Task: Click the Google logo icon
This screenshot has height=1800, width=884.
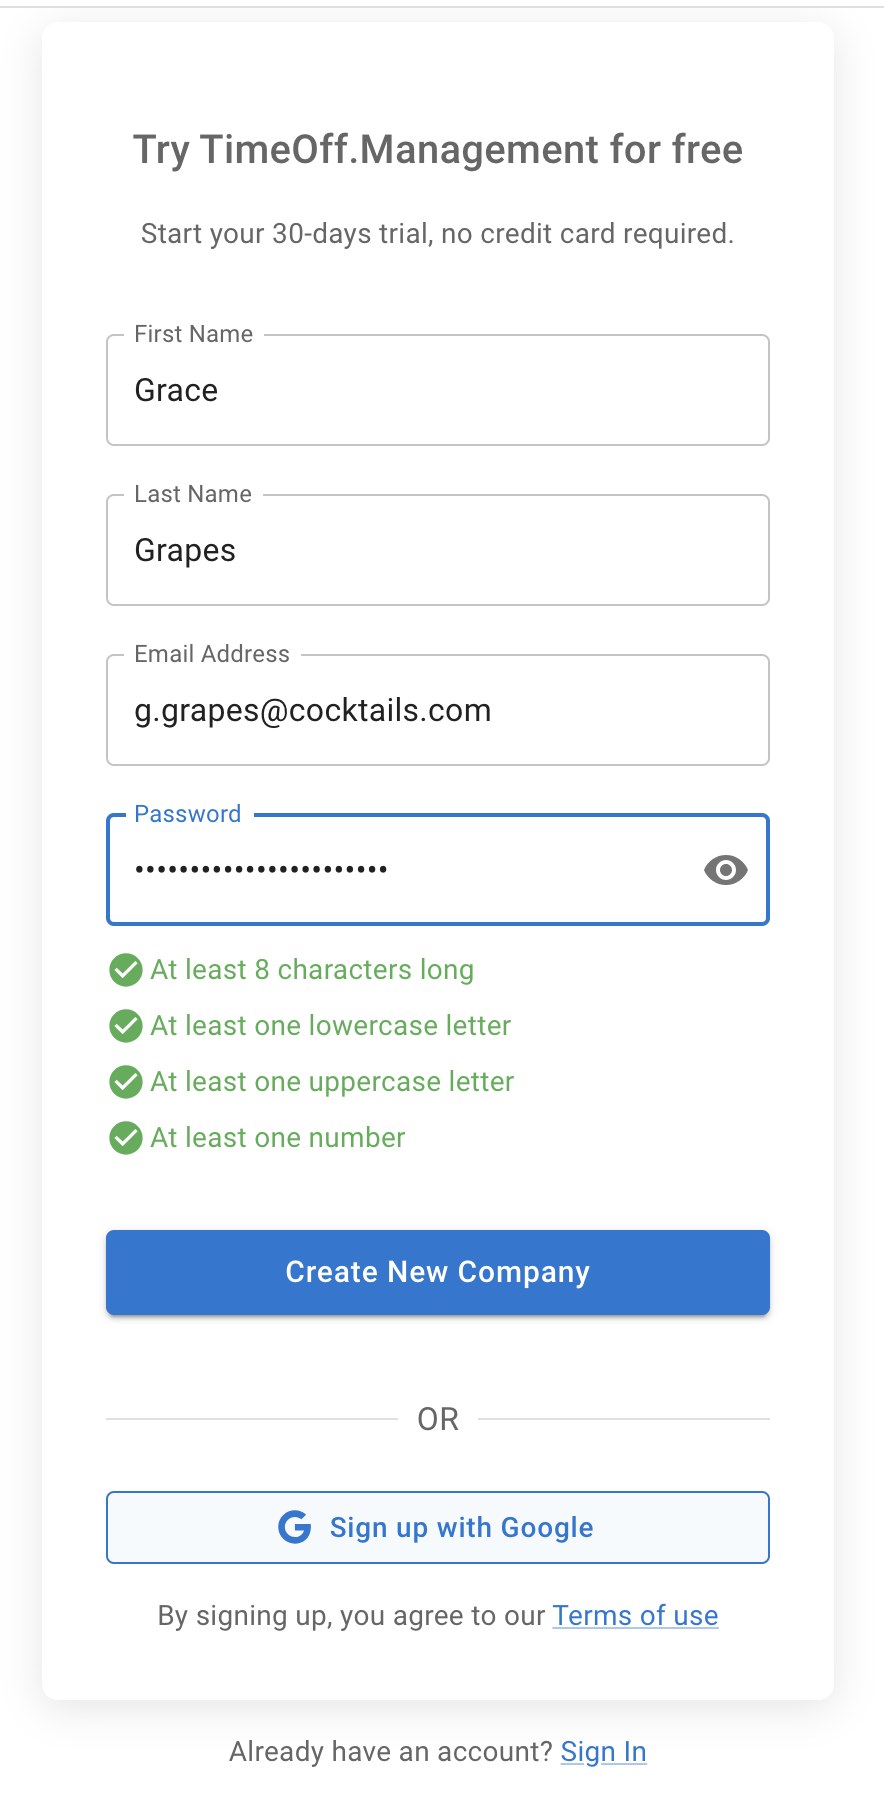Action: coord(294,1527)
